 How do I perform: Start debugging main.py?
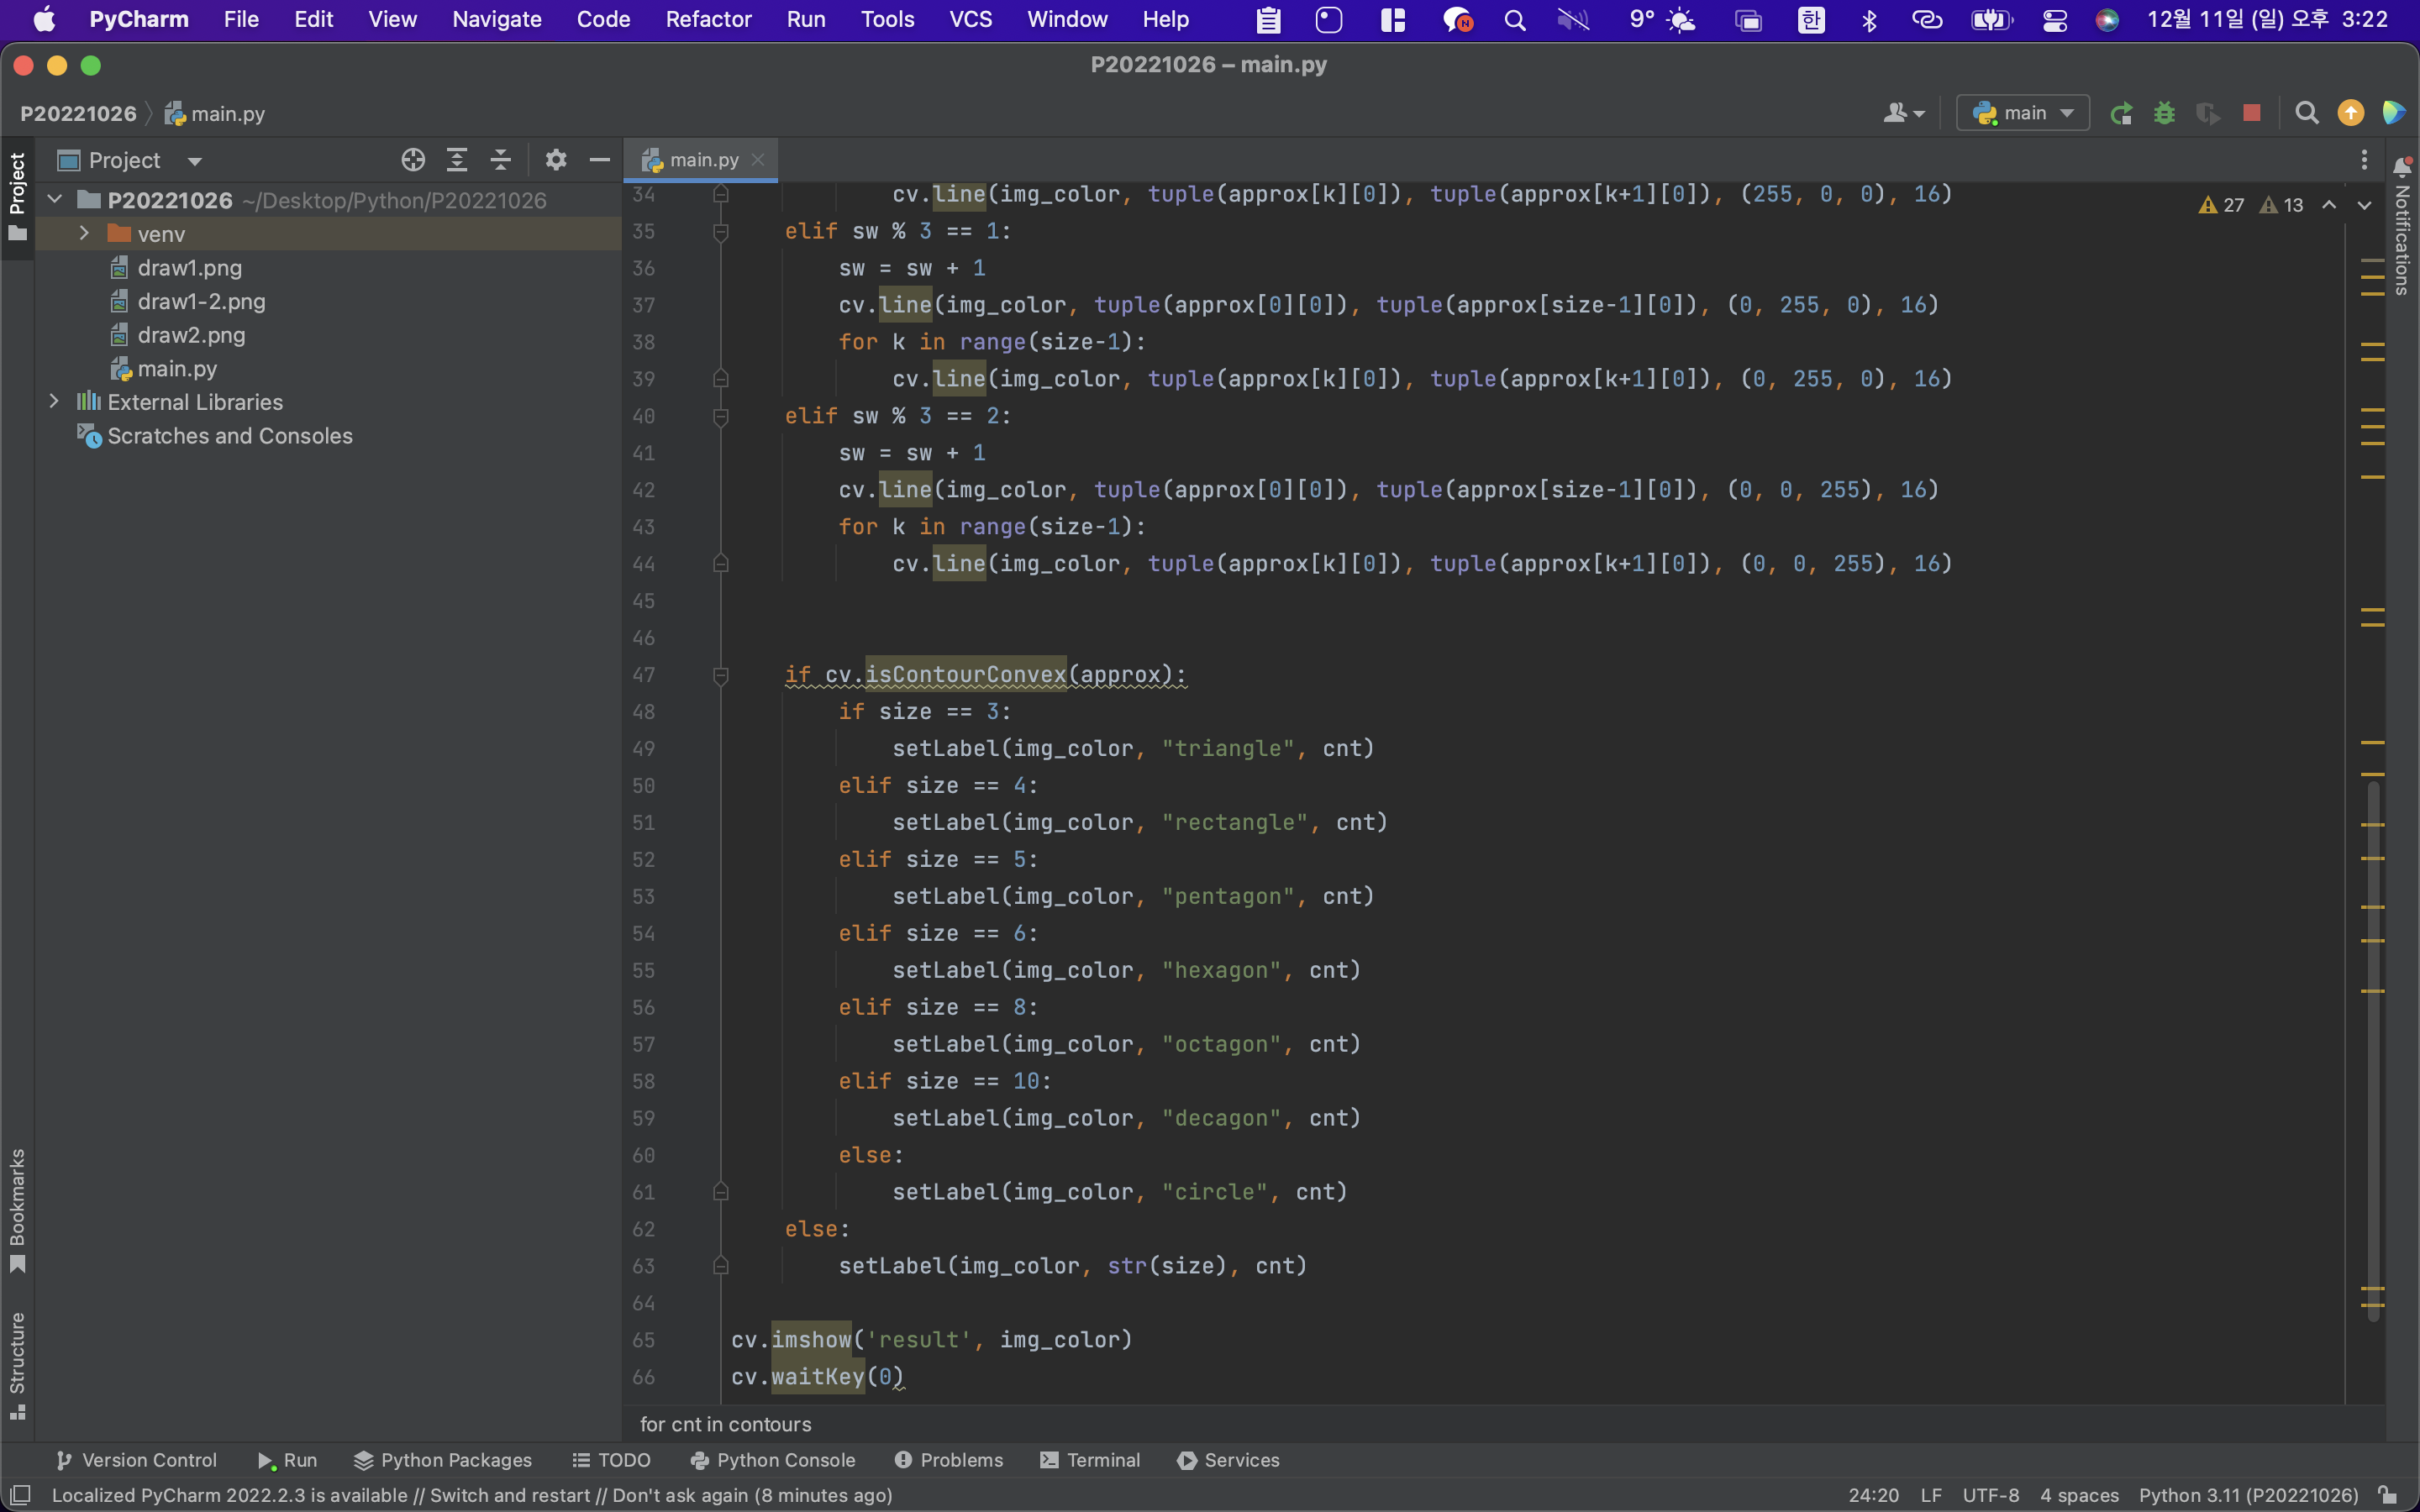2164,112
